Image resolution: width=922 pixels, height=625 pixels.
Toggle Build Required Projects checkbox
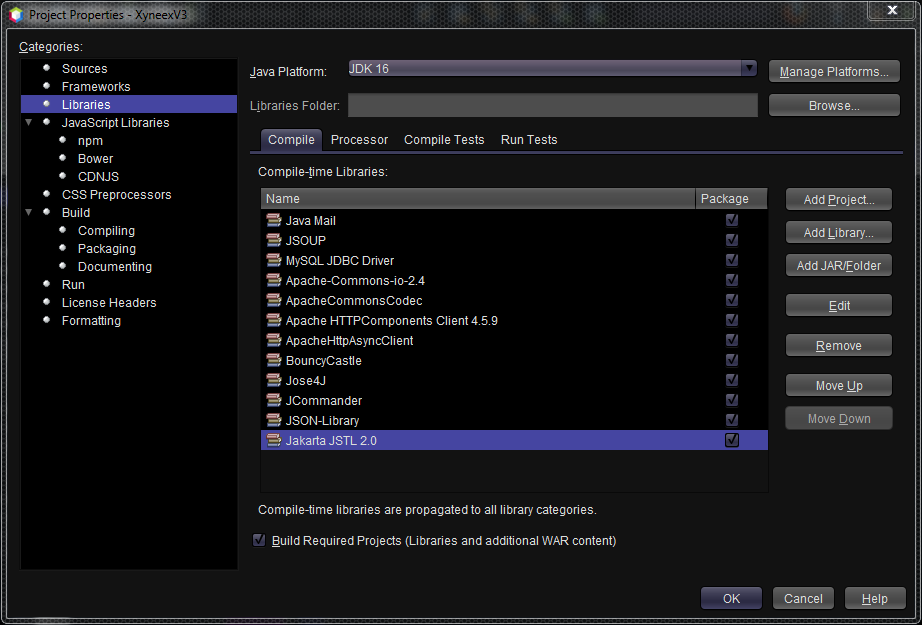259,540
